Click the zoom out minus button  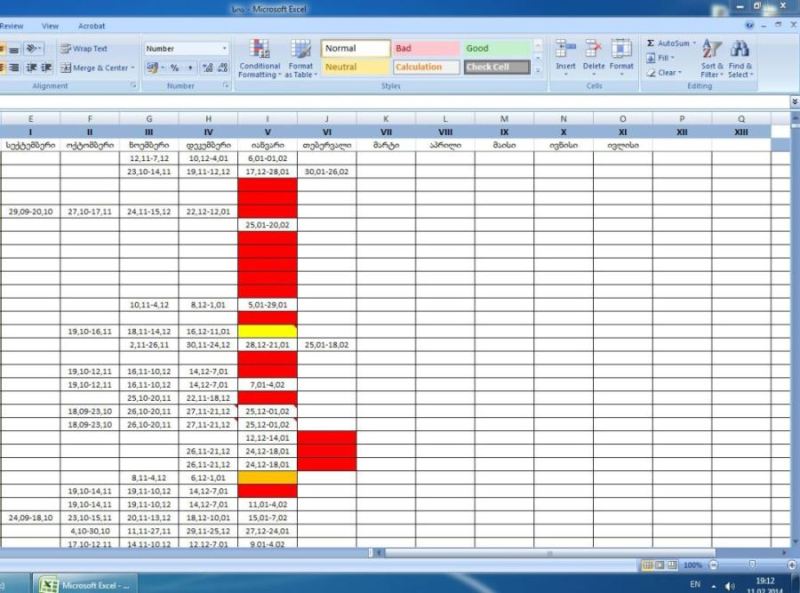[714, 565]
